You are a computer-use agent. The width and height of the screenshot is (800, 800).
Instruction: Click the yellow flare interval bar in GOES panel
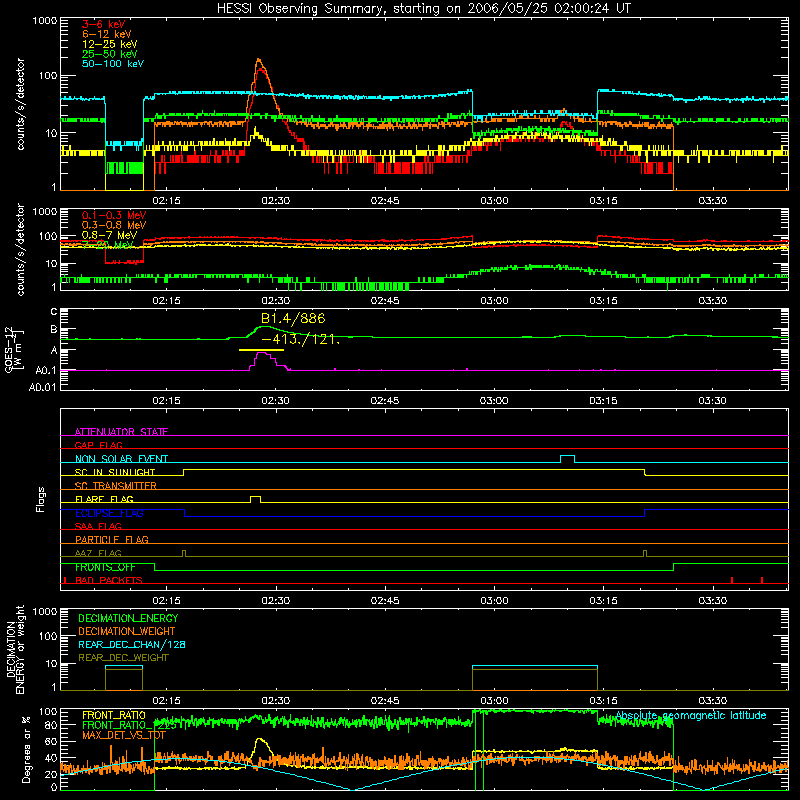[261, 350]
